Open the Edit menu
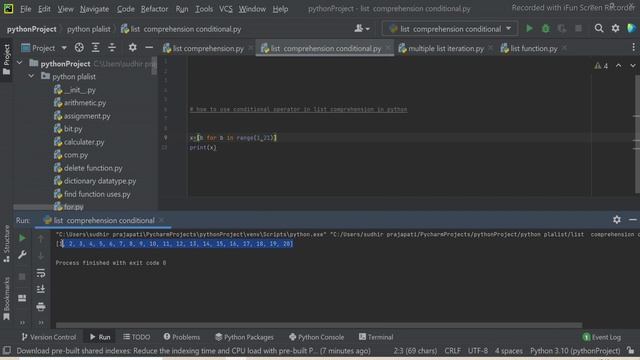Image resolution: width=640 pixels, height=360 pixels. pyautogui.click(x=44, y=9)
